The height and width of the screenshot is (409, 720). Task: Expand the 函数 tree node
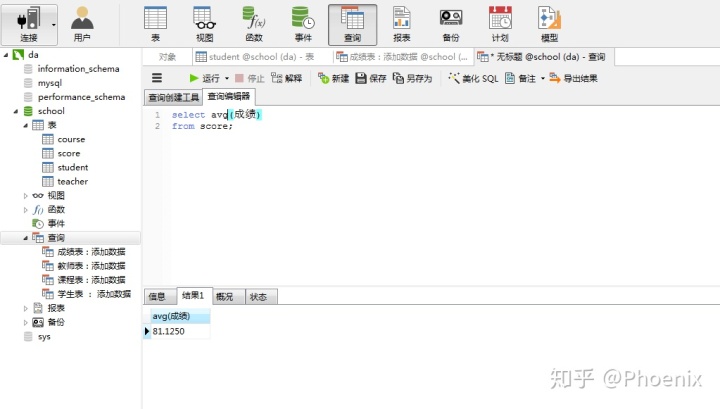click(x=26, y=210)
